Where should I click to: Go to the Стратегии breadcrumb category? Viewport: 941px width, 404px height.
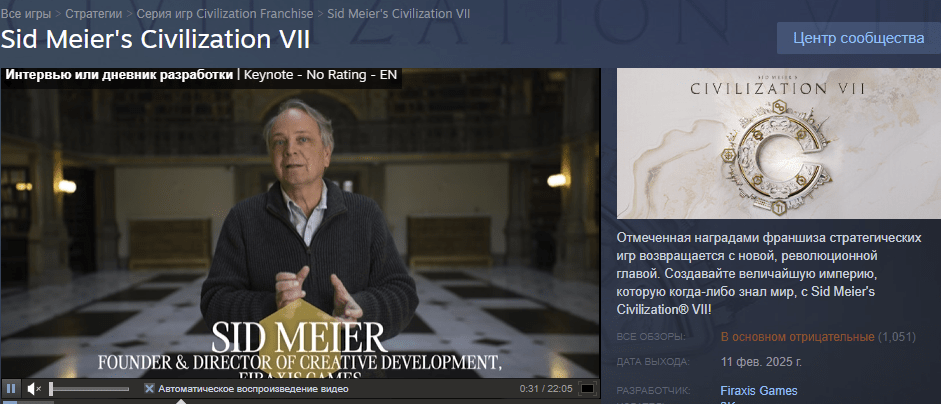[93, 13]
